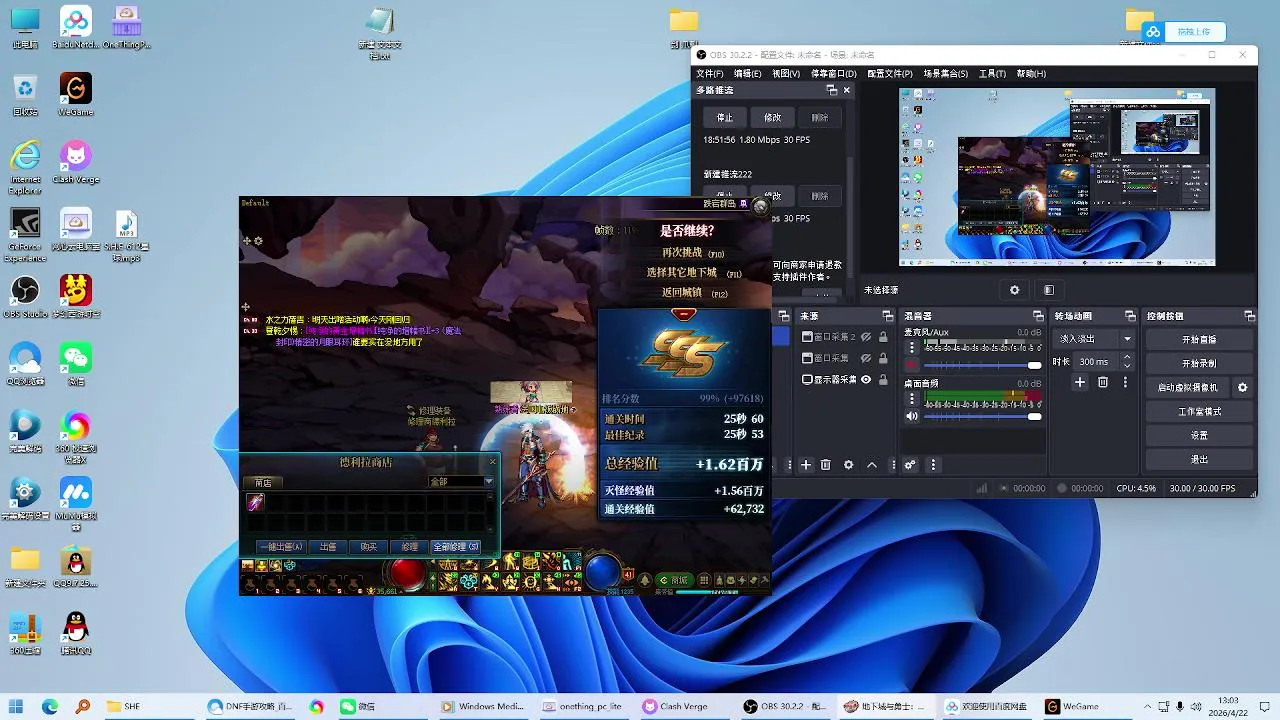The width and height of the screenshot is (1280, 720).
Task: Close the 德利拉商店 window
Action: (x=492, y=462)
